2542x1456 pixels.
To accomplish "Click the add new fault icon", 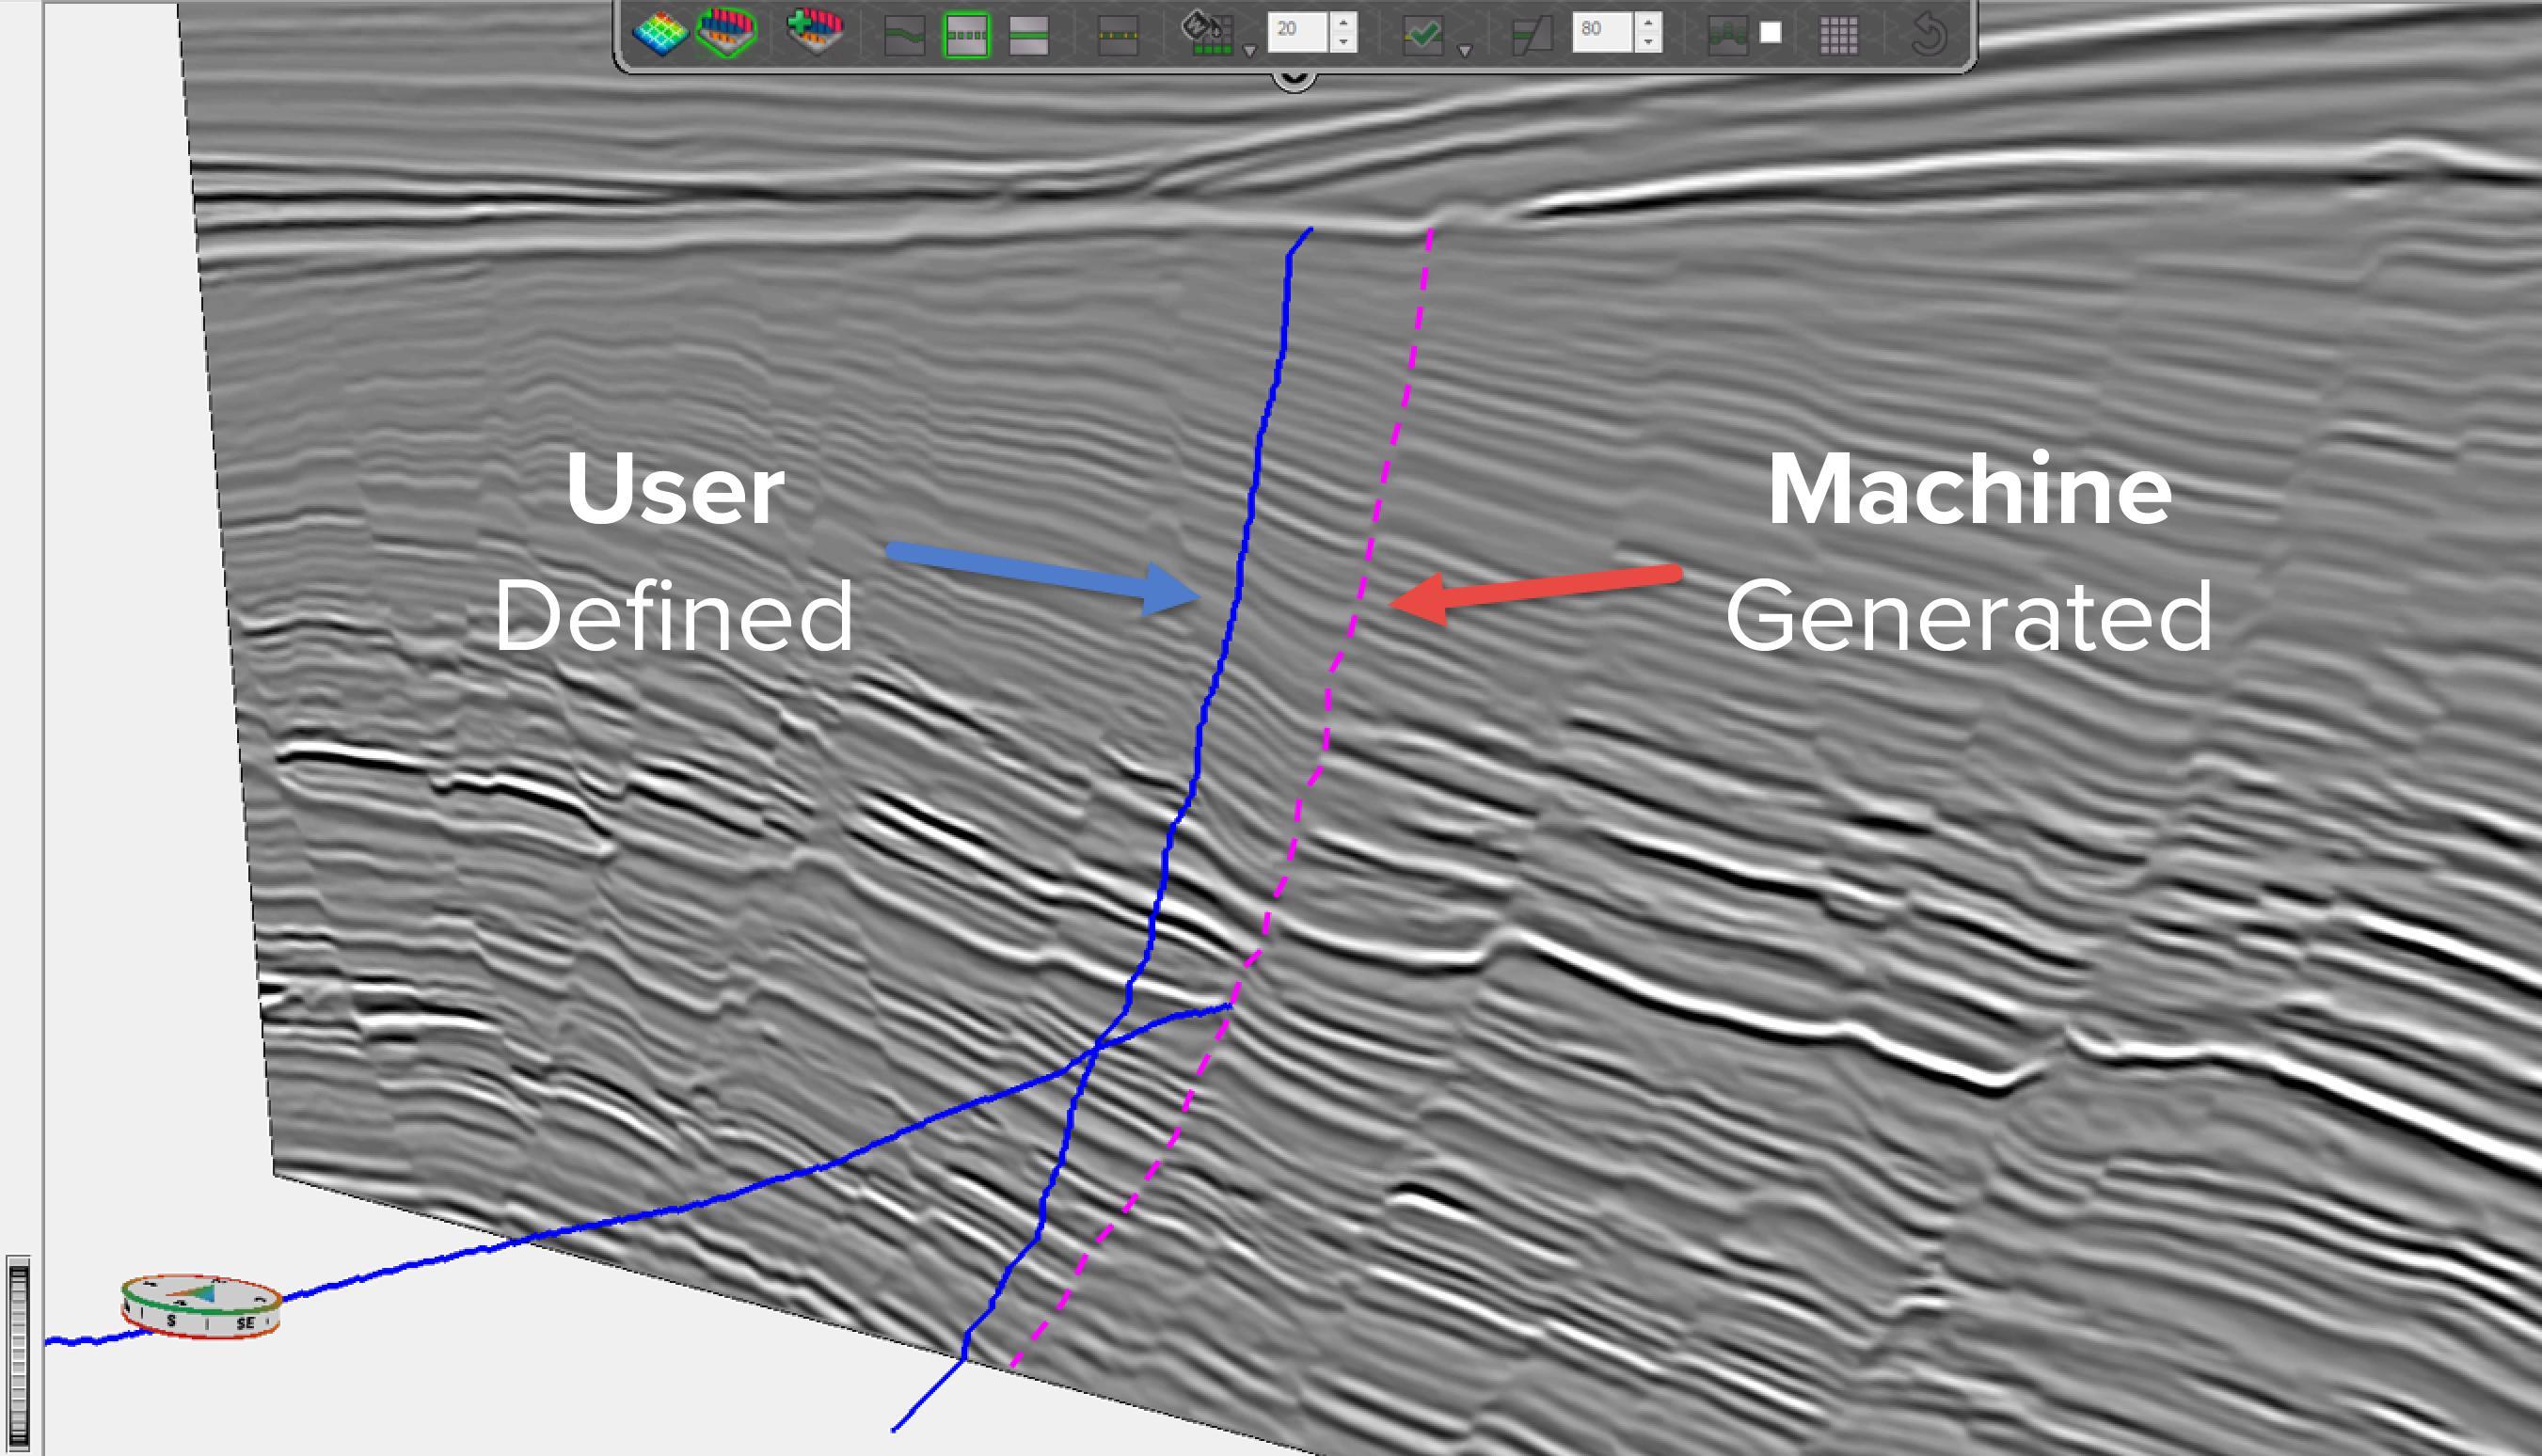I will [x=815, y=31].
